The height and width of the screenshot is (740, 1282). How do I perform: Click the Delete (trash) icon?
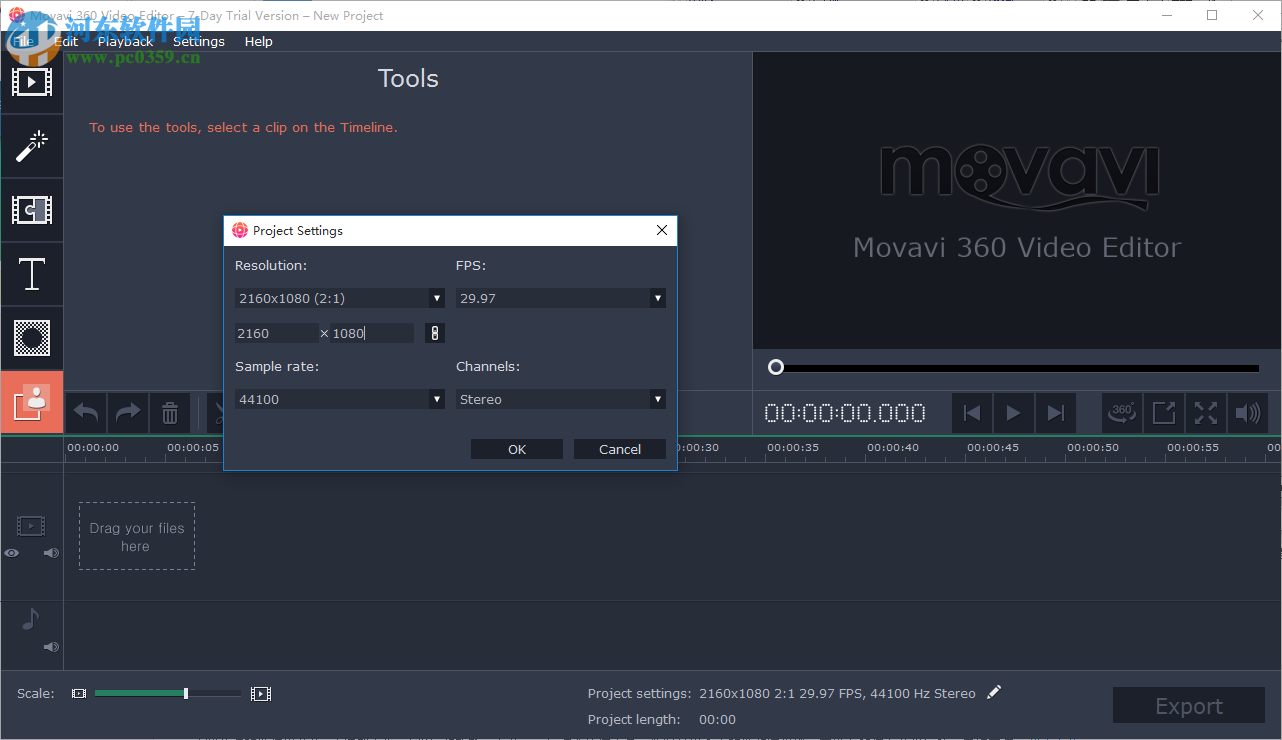point(170,412)
